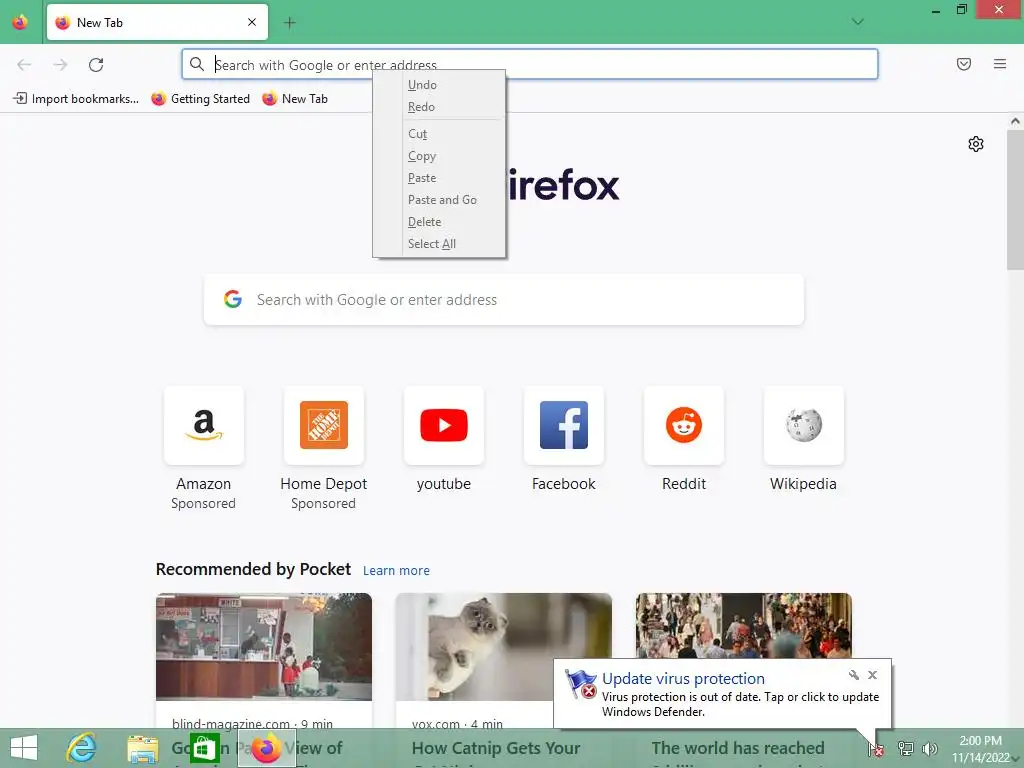Focus the page's Google search box
Viewport: 1024px width, 768px height.
(504, 300)
